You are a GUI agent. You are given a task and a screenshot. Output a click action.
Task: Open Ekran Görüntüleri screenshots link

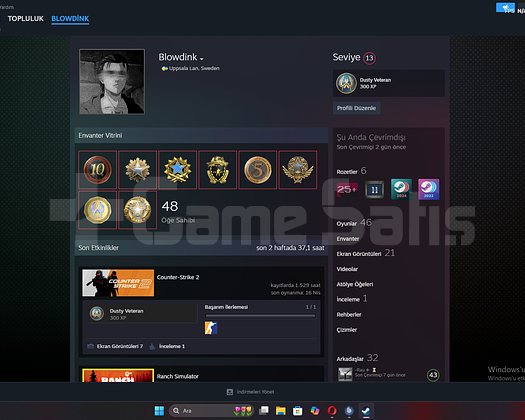pos(359,254)
